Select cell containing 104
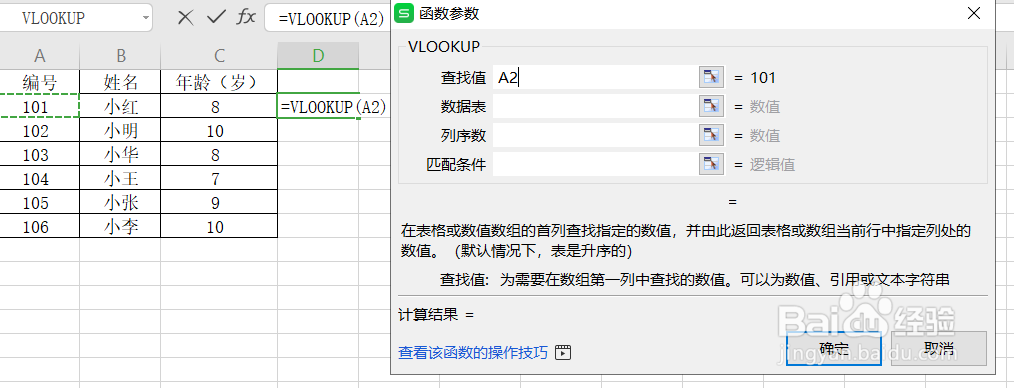 pyautogui.click(x=39, y=178)
